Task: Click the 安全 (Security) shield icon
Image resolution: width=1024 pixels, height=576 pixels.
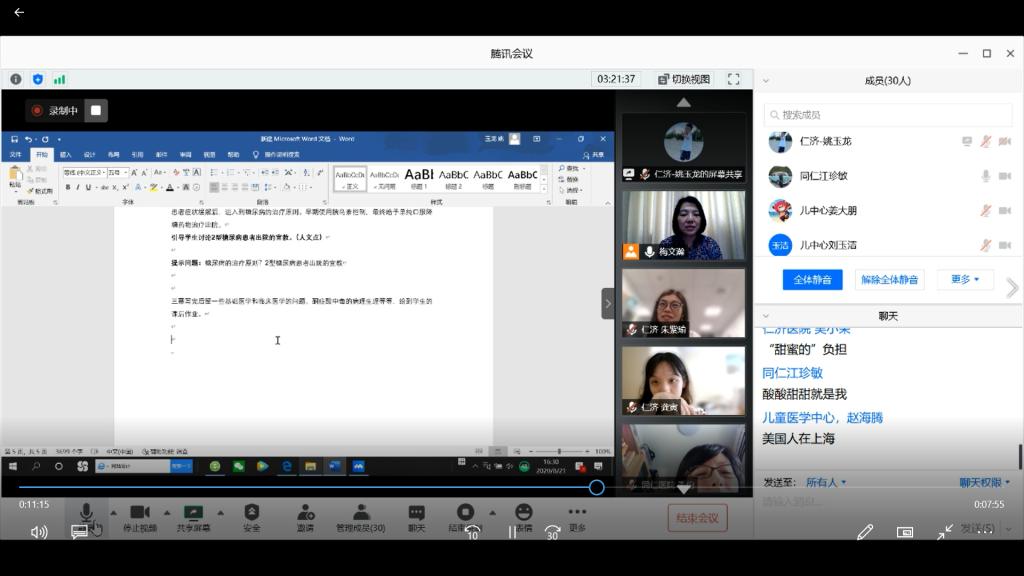Action: [x=252, y=513]
